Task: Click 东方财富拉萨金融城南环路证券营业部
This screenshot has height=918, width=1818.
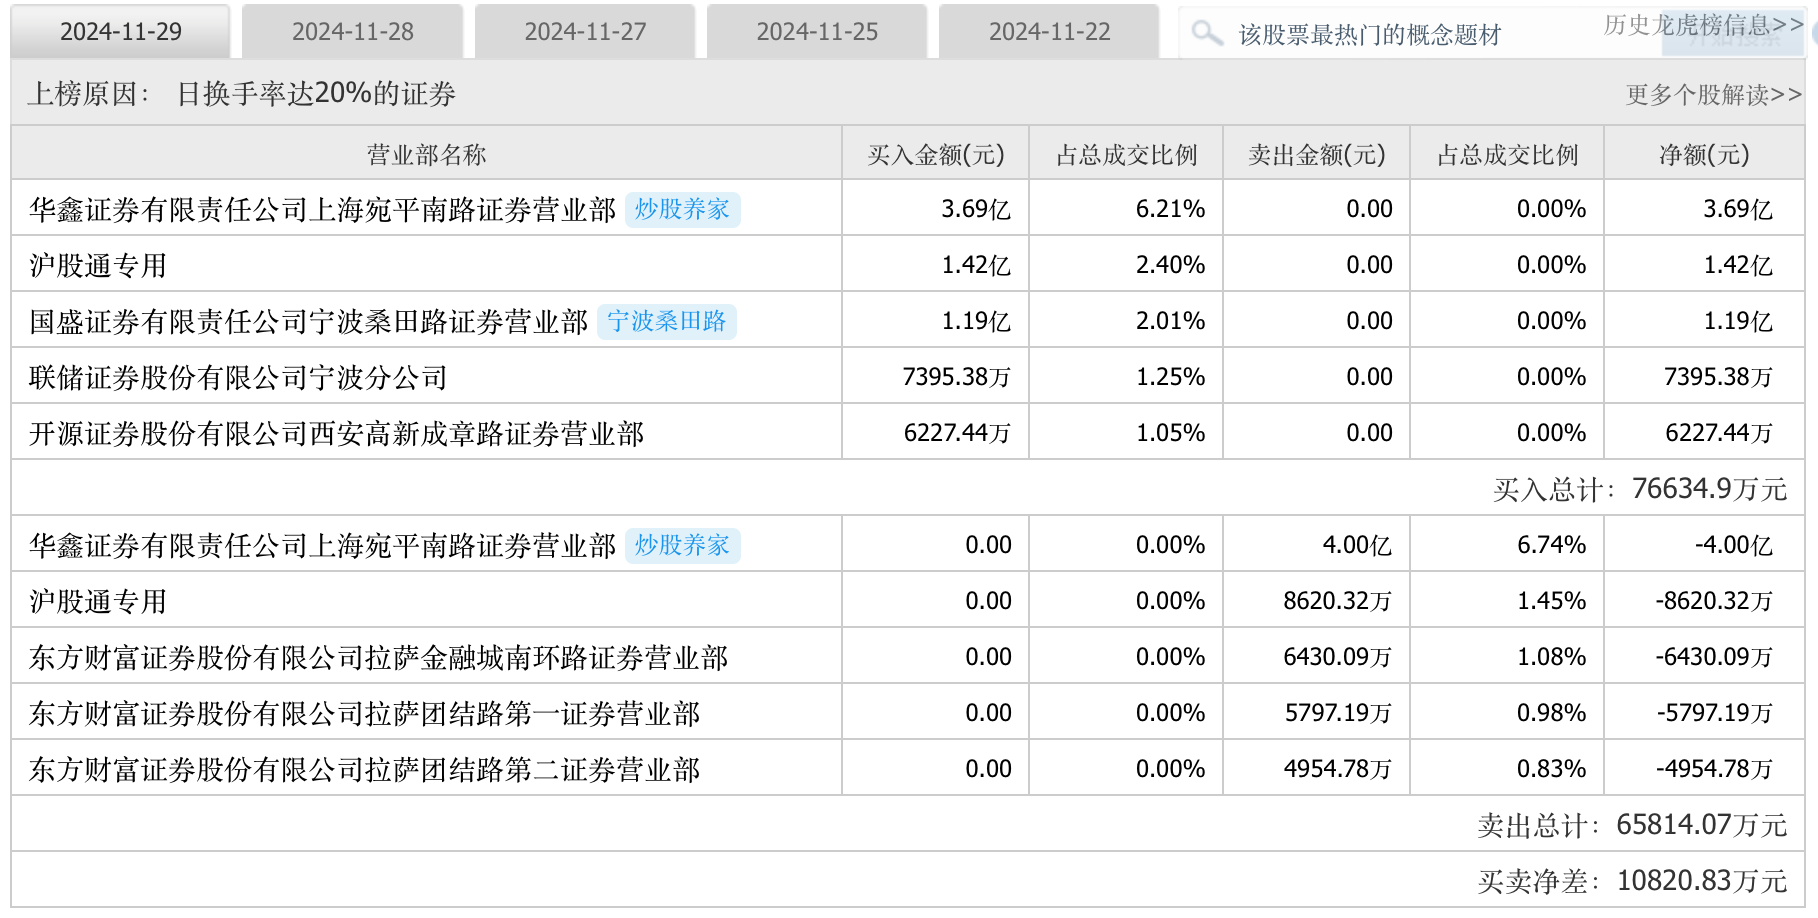Action: tap(379, 657)
